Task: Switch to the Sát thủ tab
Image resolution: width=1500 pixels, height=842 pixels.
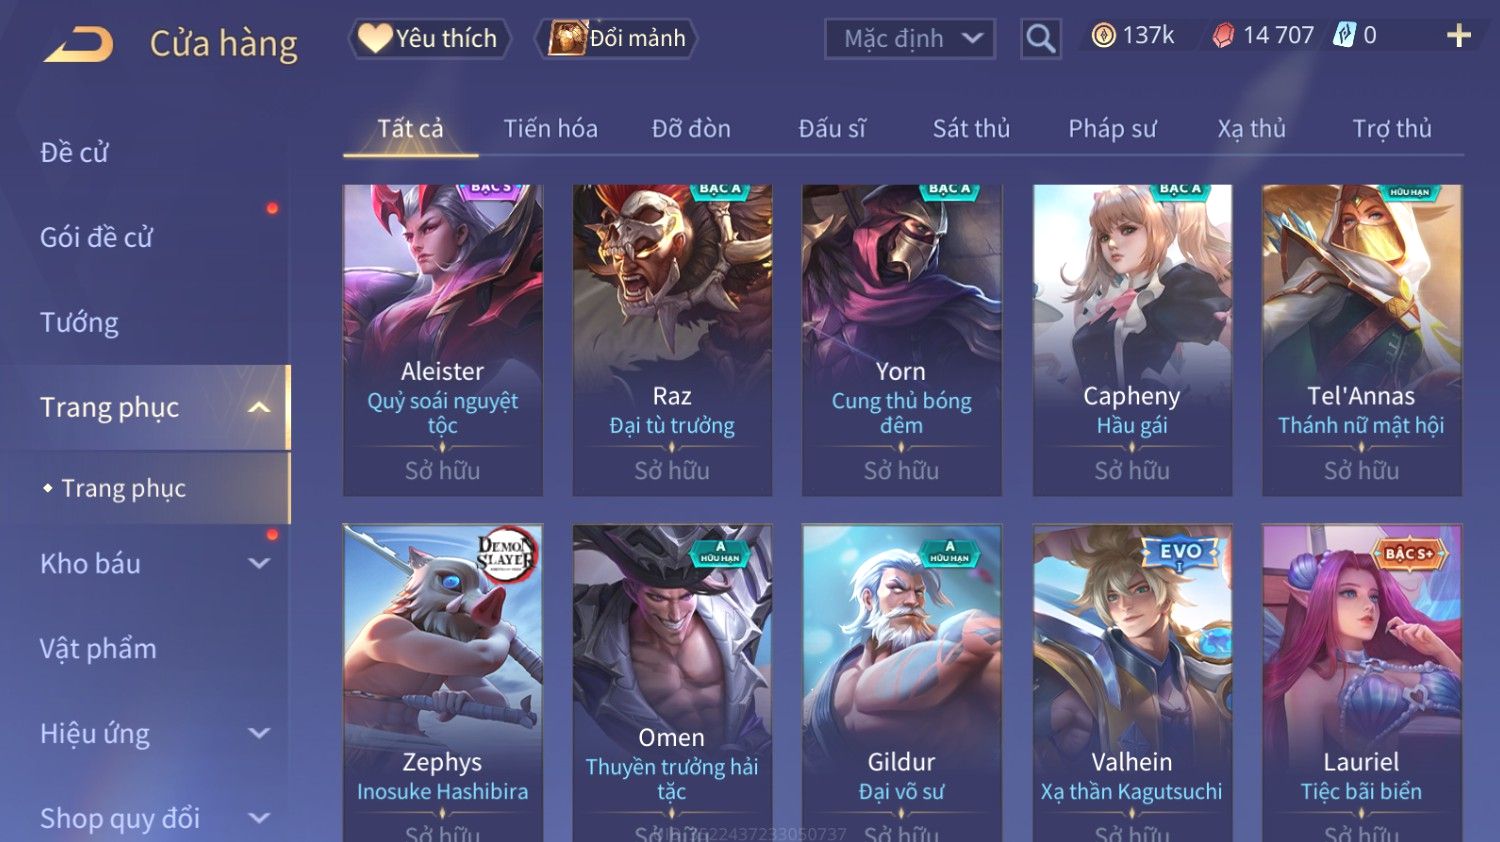Action: pyautogui.click(x=971, y=129)
